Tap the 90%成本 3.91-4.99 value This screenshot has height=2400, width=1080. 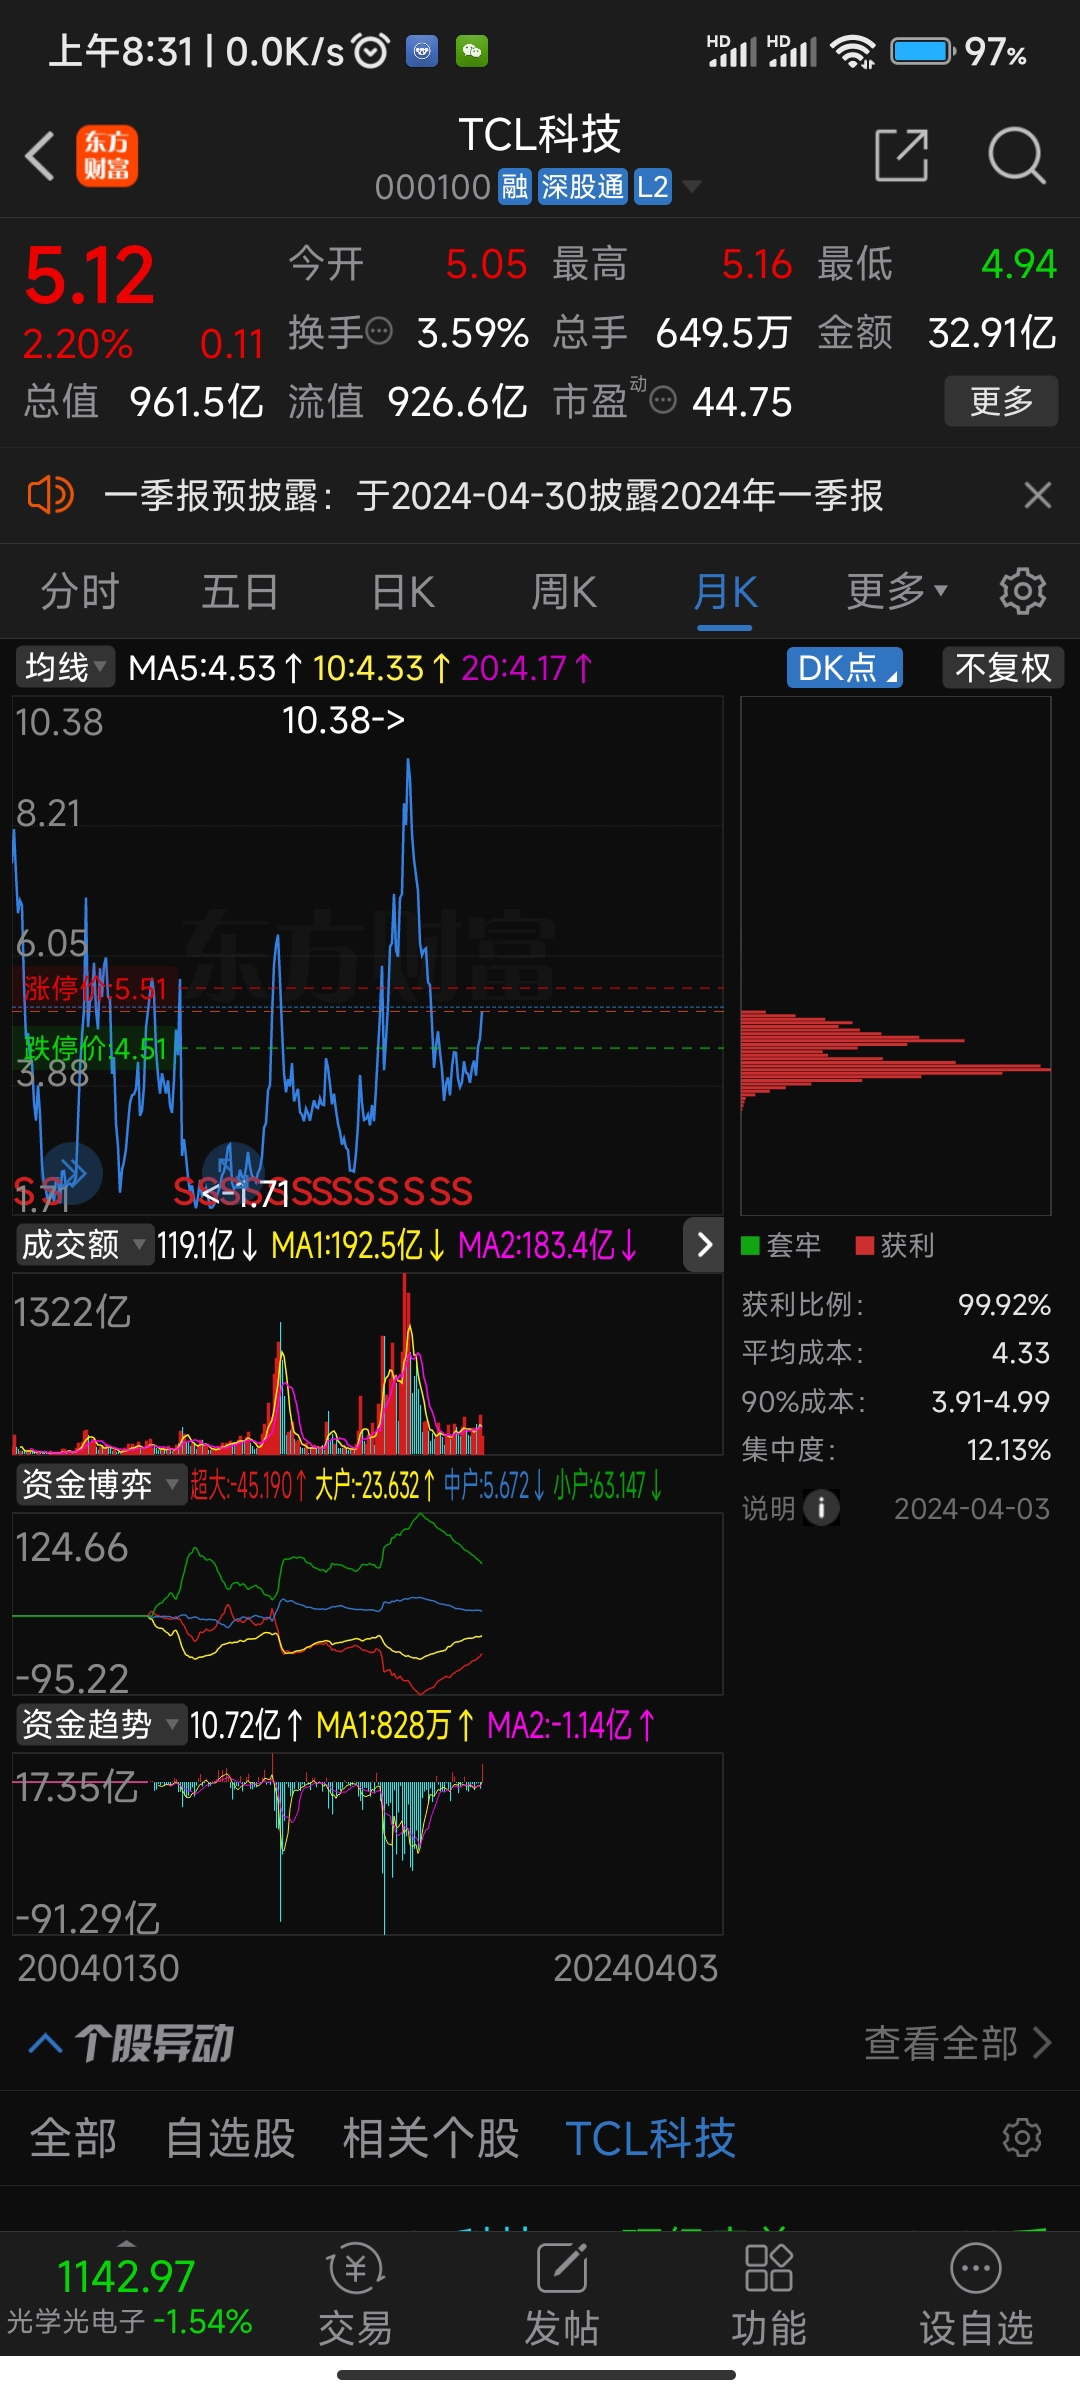click(991, 1402)
